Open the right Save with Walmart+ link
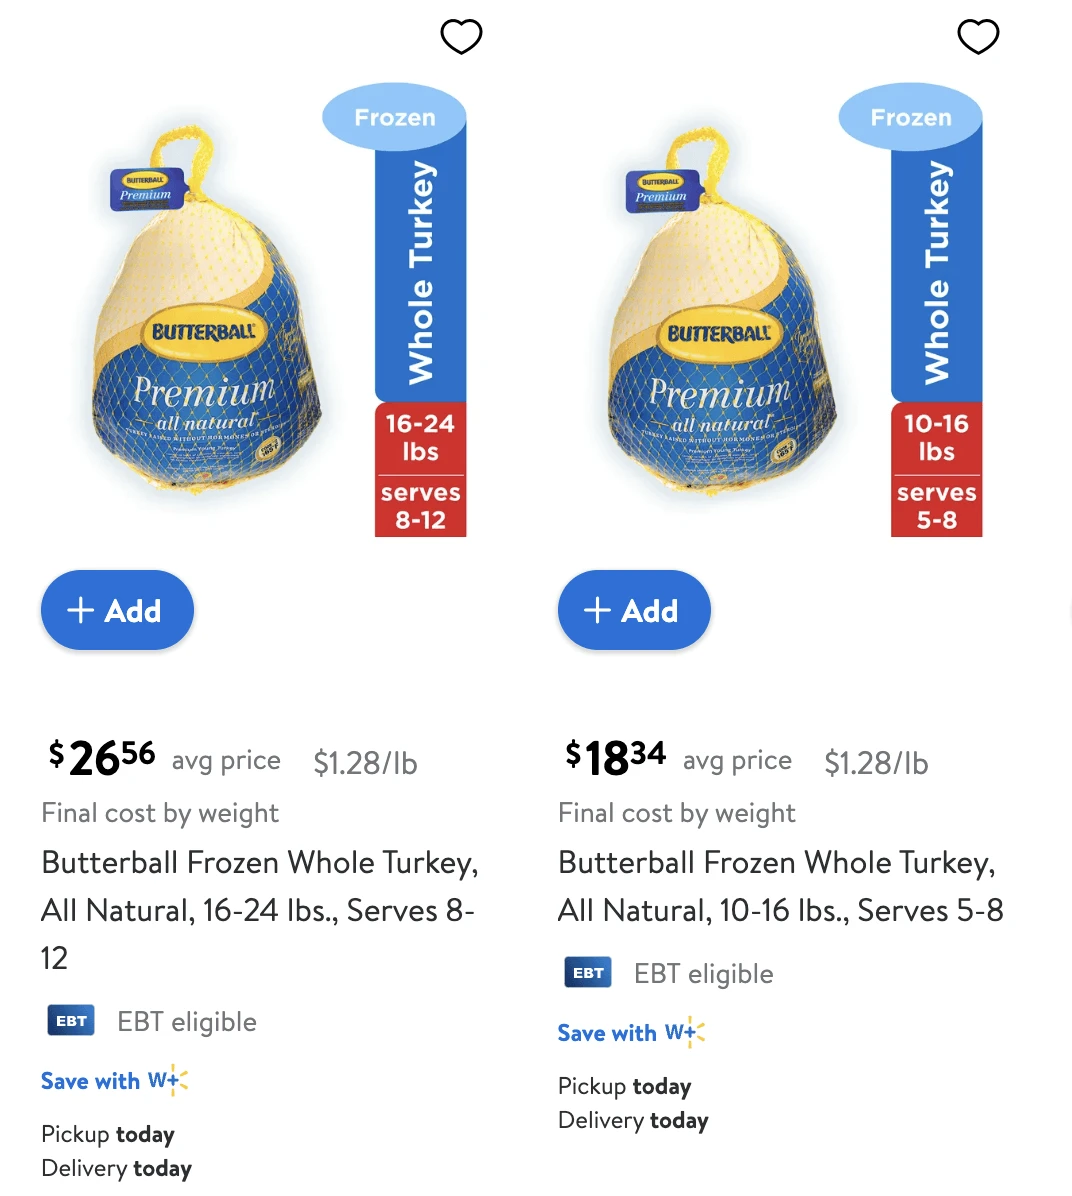The height and width of the screenshot is (1196, 1072). pos(608,1033)
